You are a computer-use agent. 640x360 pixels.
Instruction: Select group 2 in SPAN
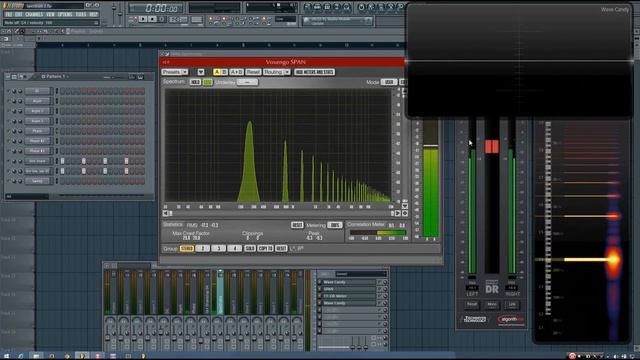[x=202, y=248]
